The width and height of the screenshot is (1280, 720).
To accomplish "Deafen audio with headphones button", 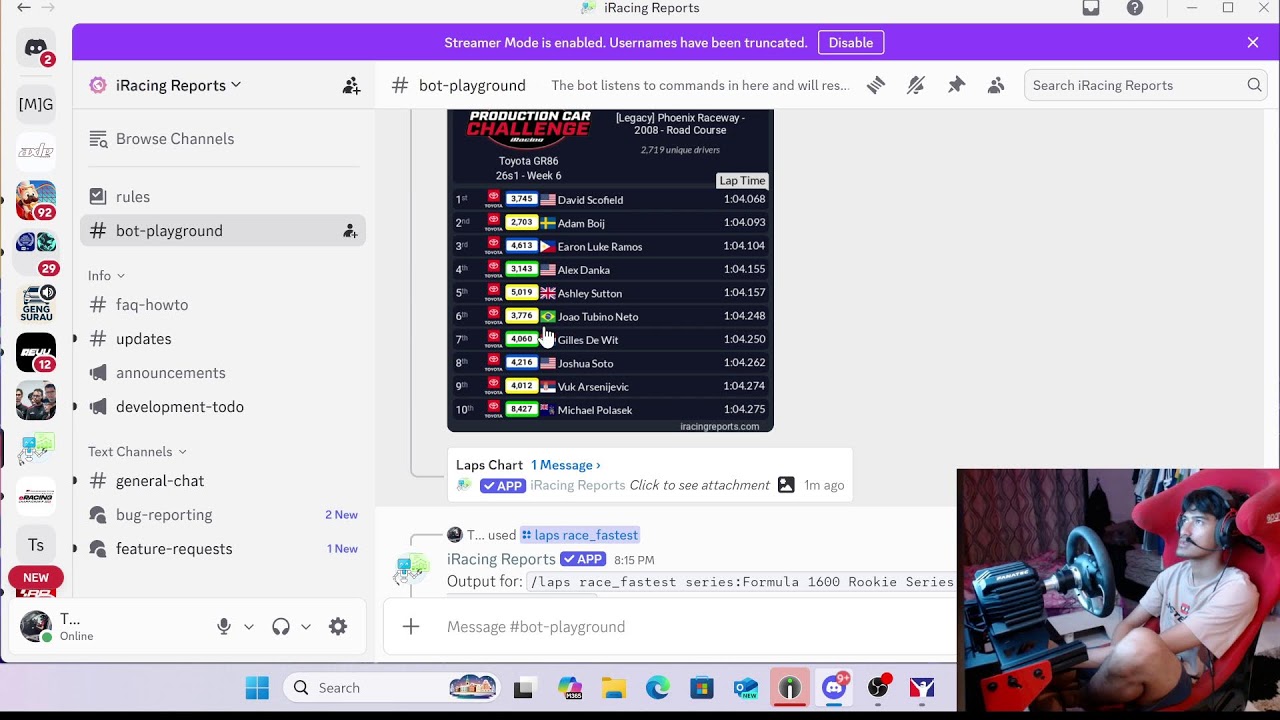I will tap(281, 627).
